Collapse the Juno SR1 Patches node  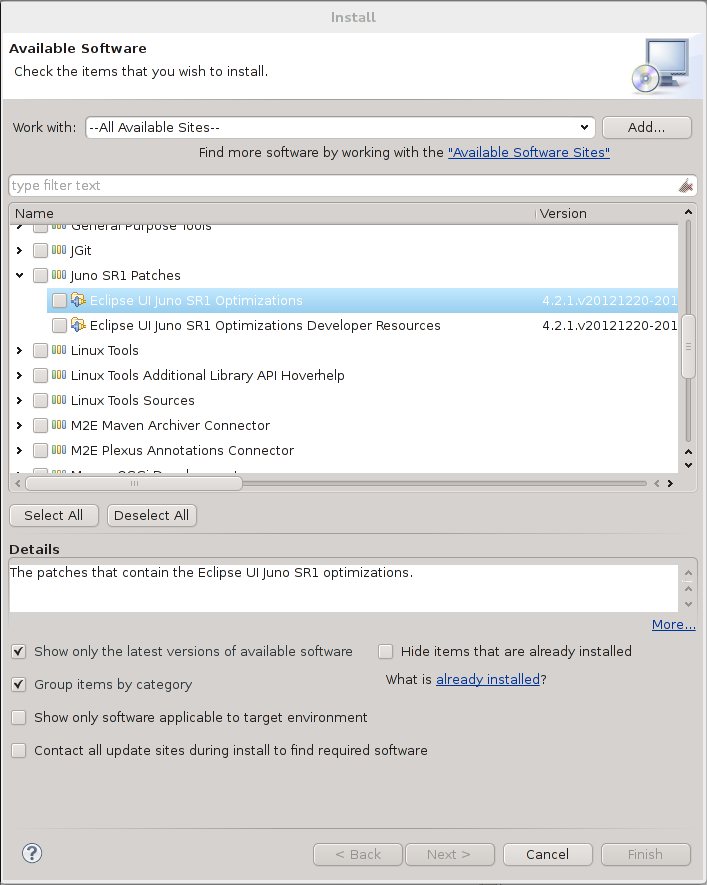pos(19,275)
